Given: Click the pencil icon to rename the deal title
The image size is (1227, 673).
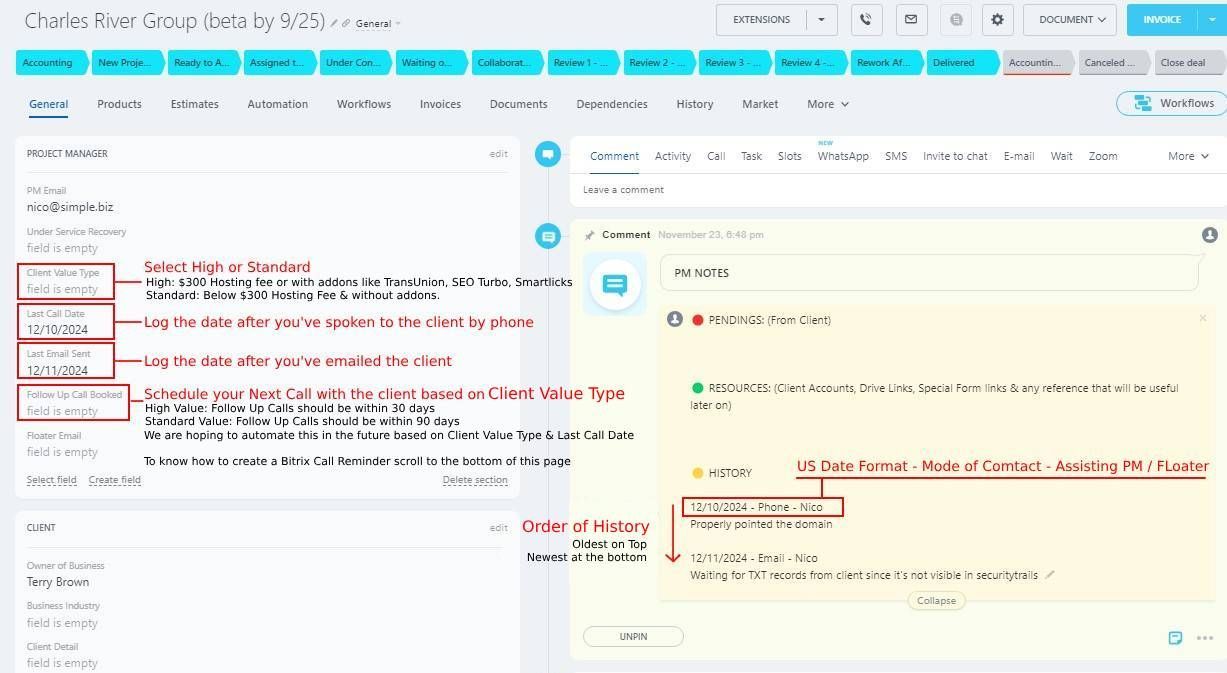Looking at the screenshot, I should click(335, 23).
